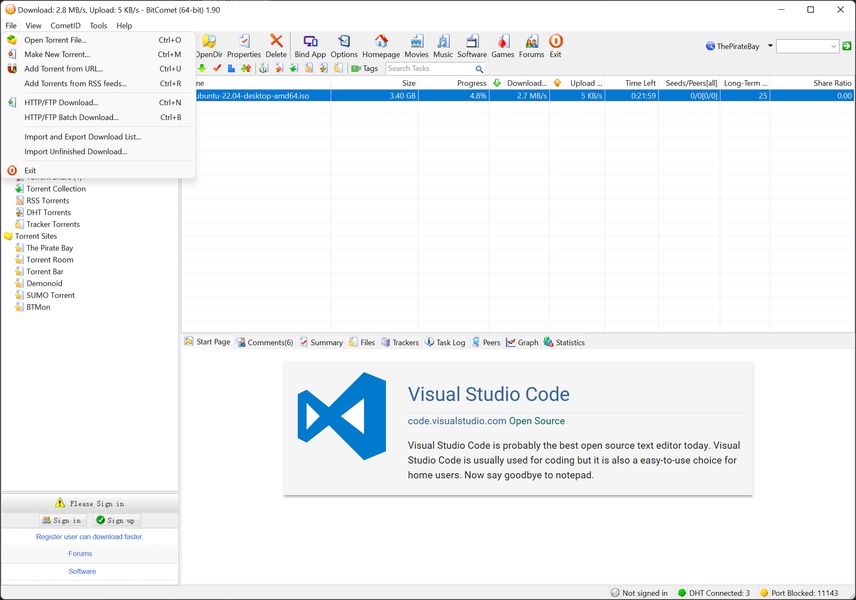The image size is (856, 600).
Task: Click the Delete toolbar icon
Action: click(276, 45)
